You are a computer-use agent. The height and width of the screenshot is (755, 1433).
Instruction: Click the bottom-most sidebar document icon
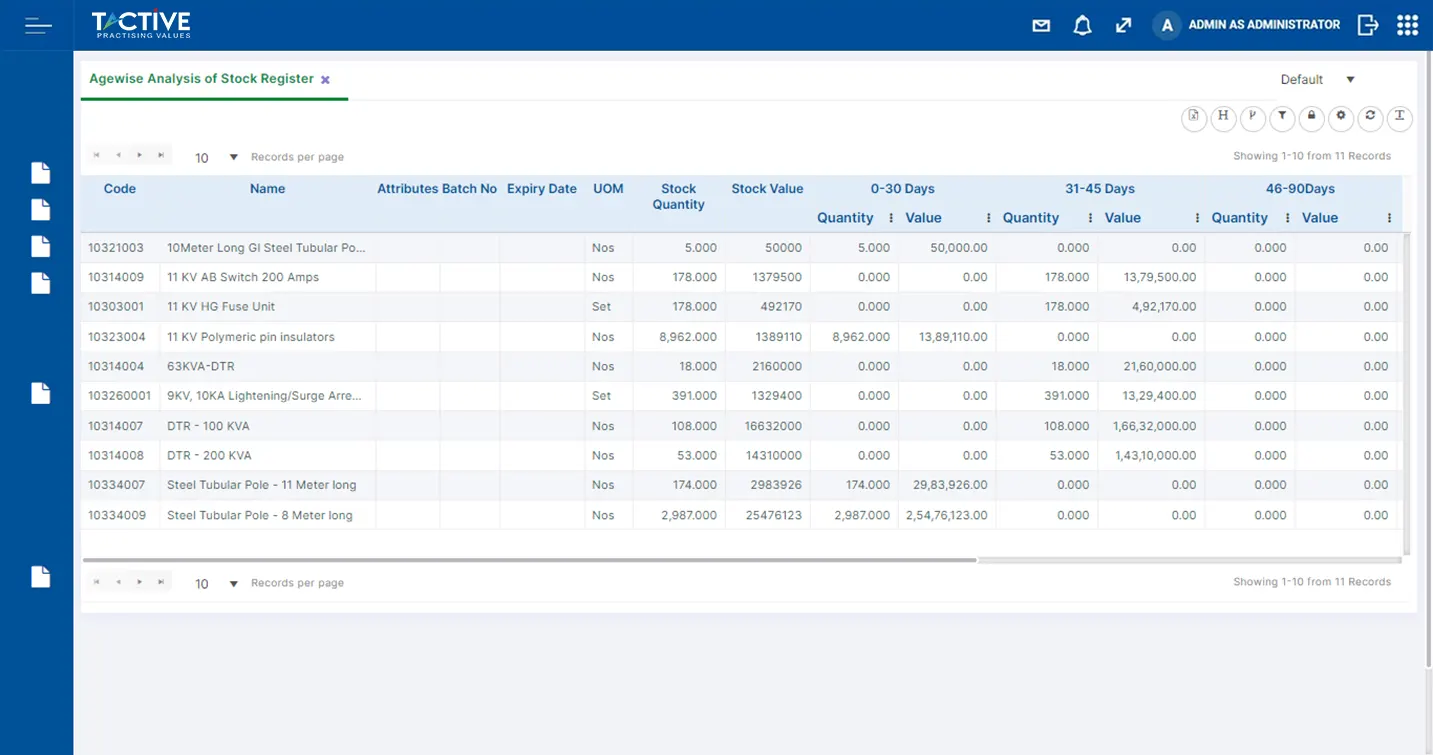coord(40,577)
